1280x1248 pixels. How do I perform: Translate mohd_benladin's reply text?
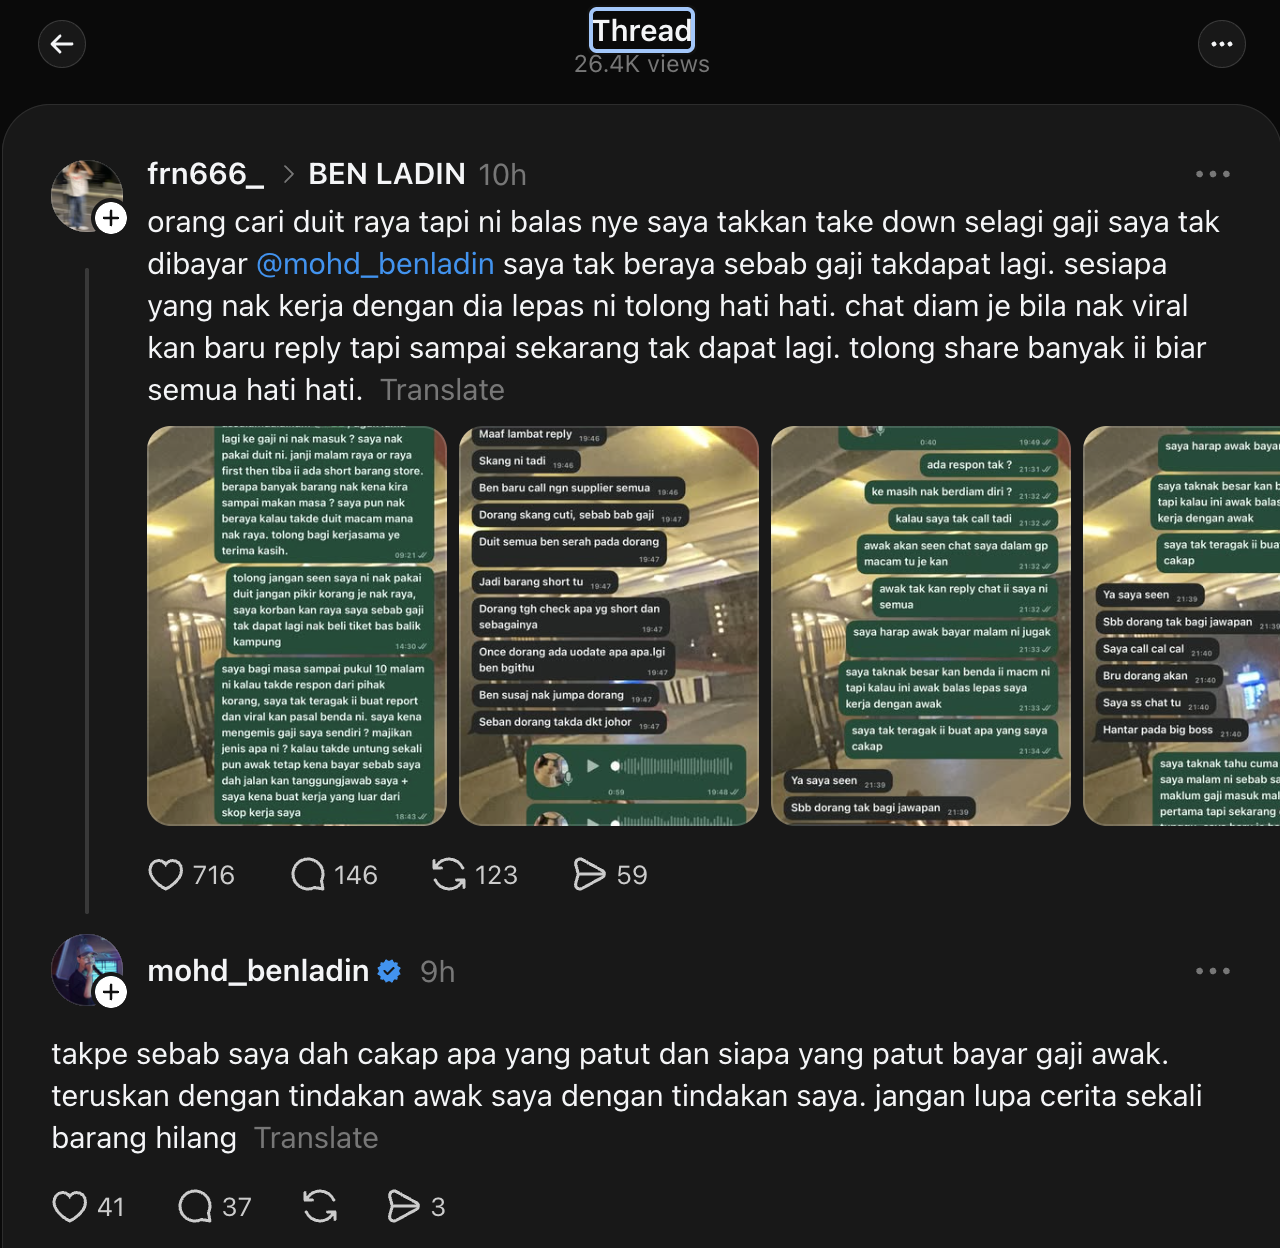coord(316,1138)
